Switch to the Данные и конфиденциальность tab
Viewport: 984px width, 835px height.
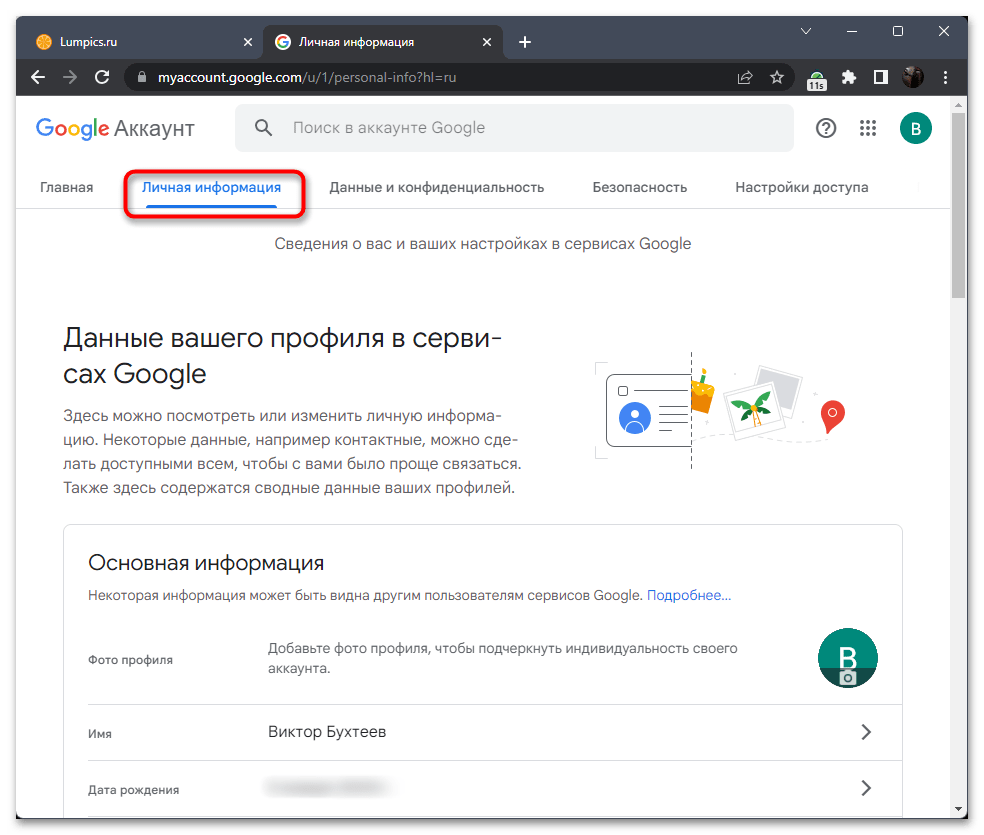pyautogui.click(x=437, y=187)
